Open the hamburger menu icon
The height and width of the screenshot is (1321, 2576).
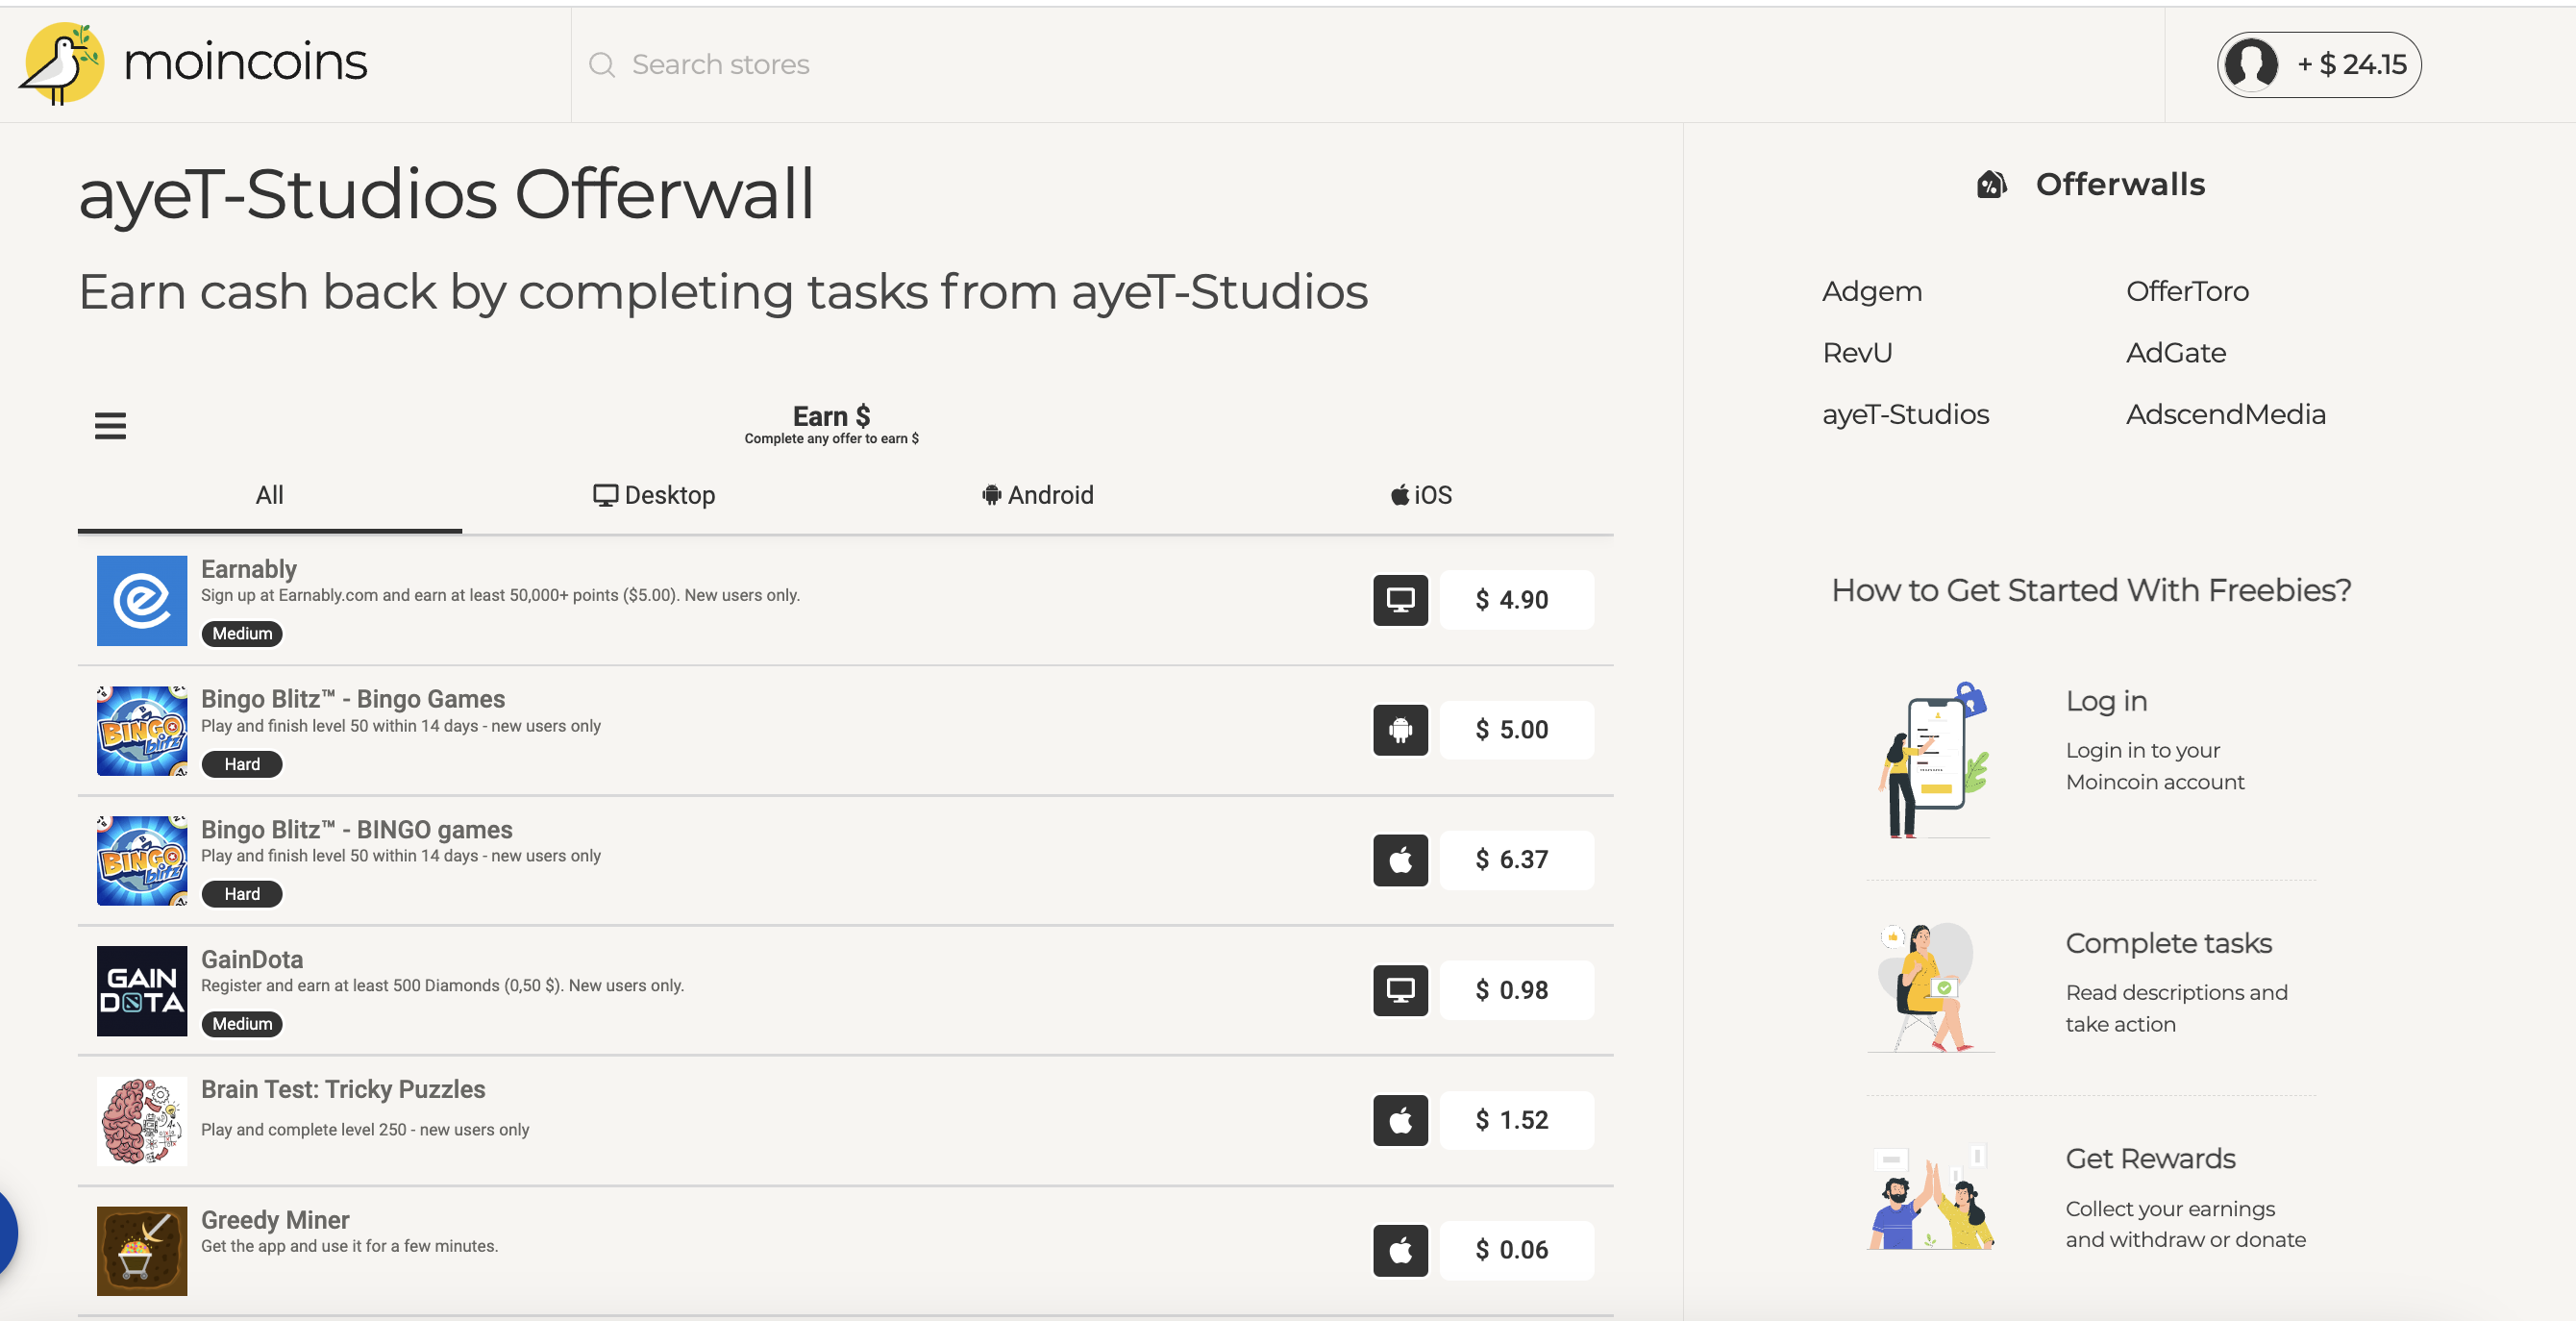pyautogui.click(x=110, y=426)
